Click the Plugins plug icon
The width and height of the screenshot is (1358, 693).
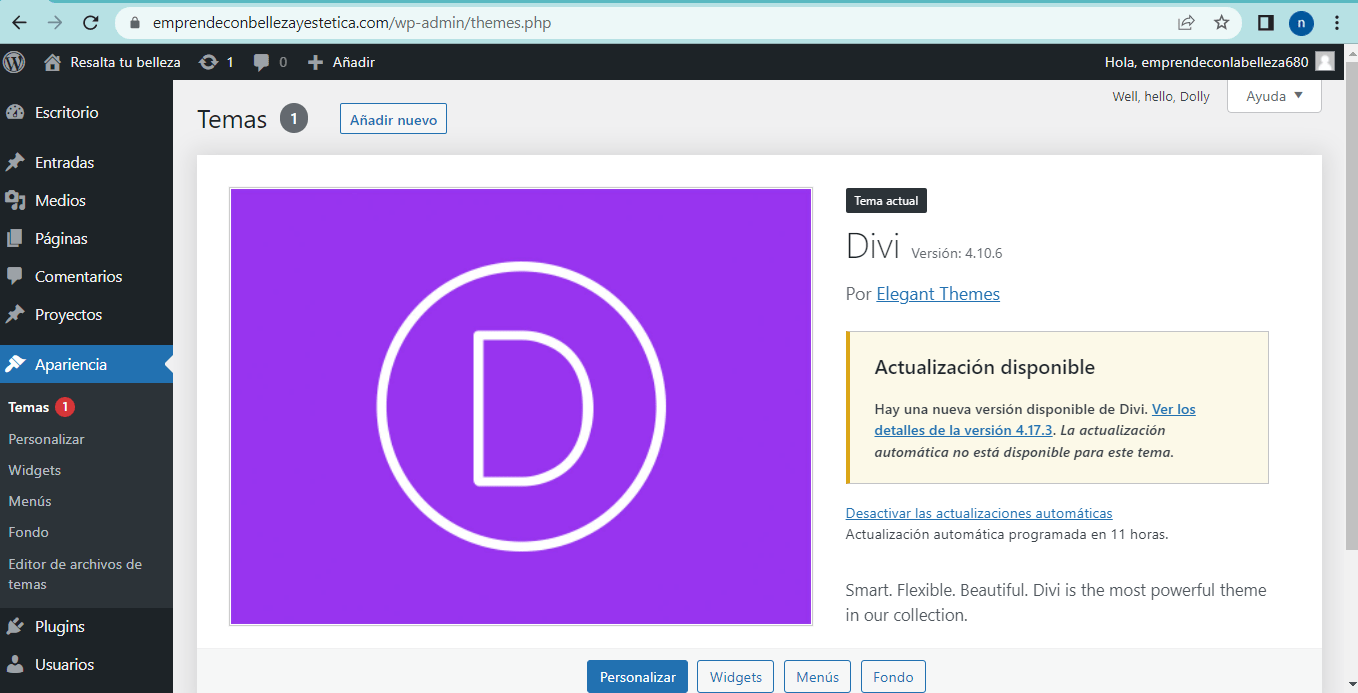tap(15, 626)
